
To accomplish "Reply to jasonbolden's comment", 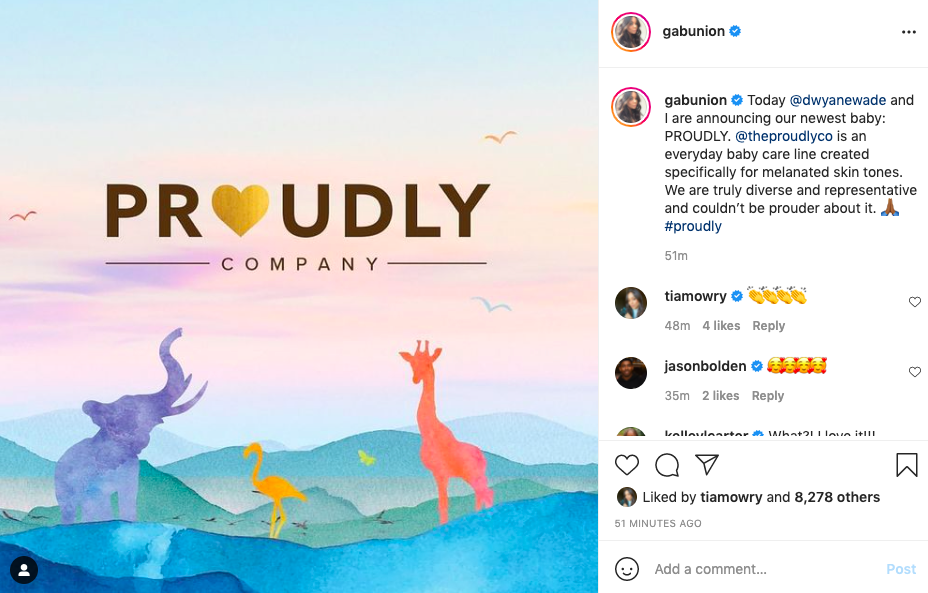I will pyautogui.click(x=768, y=395).
